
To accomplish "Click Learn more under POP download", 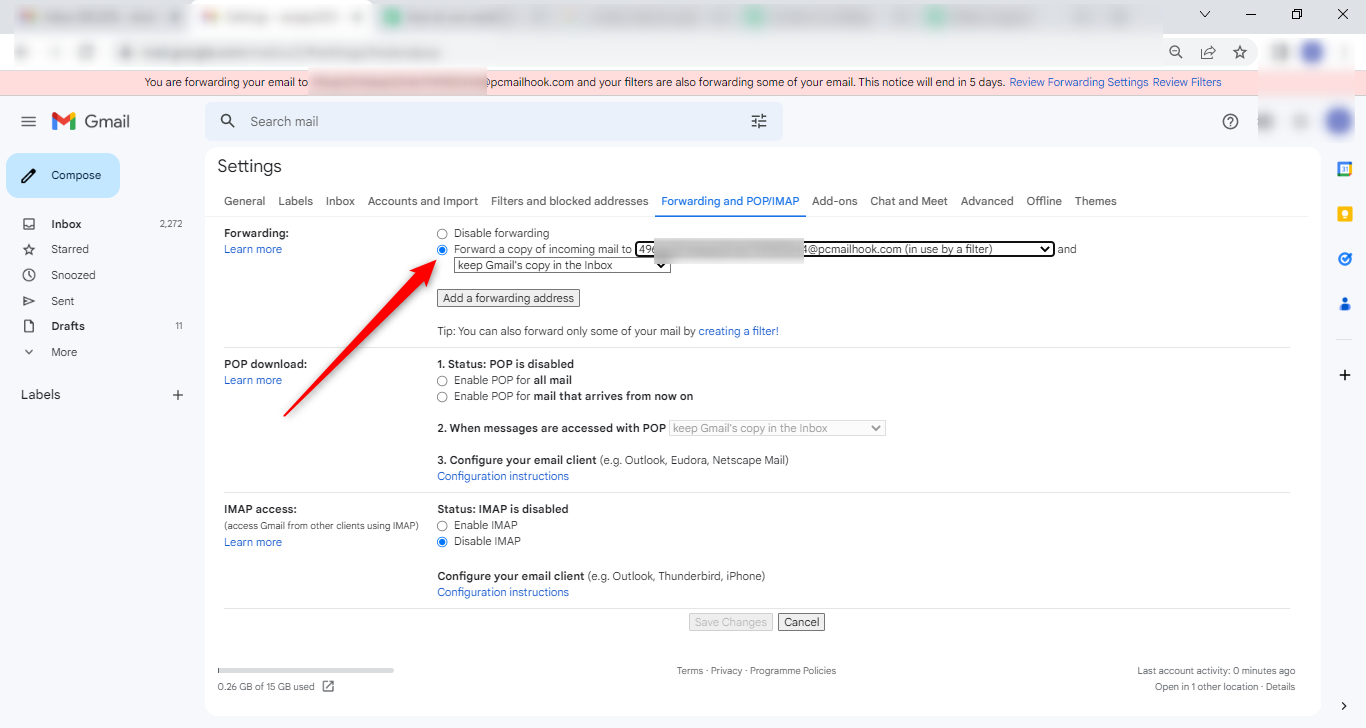I will 253,380.
